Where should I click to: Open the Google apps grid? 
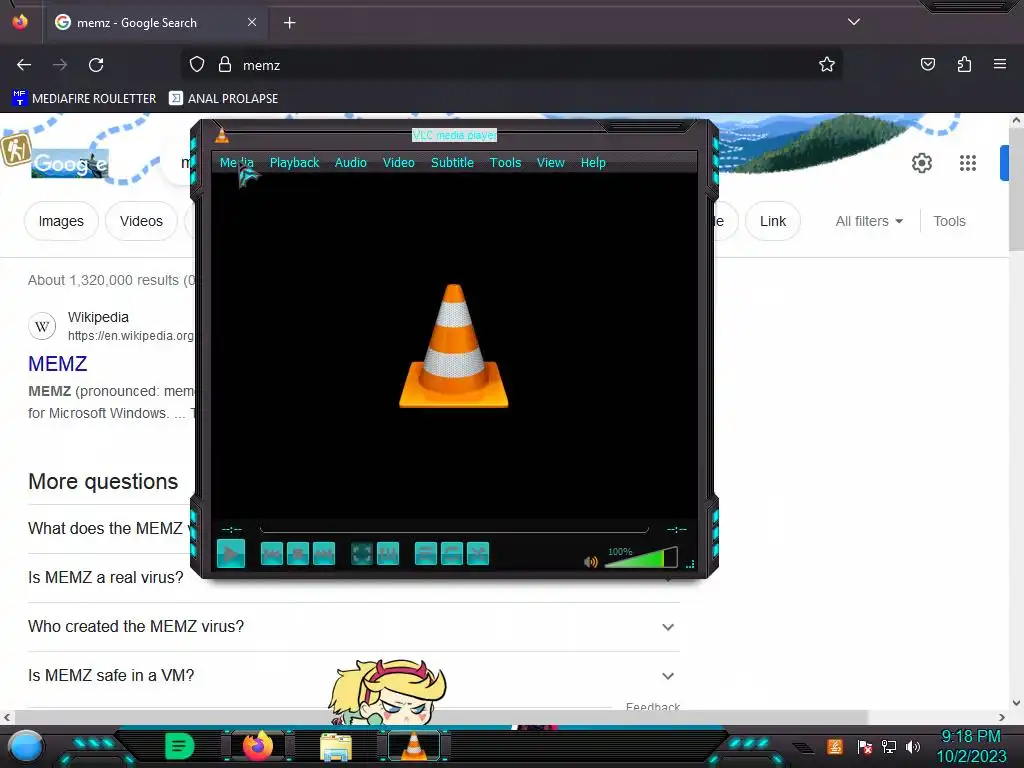[x=967, y=163]
